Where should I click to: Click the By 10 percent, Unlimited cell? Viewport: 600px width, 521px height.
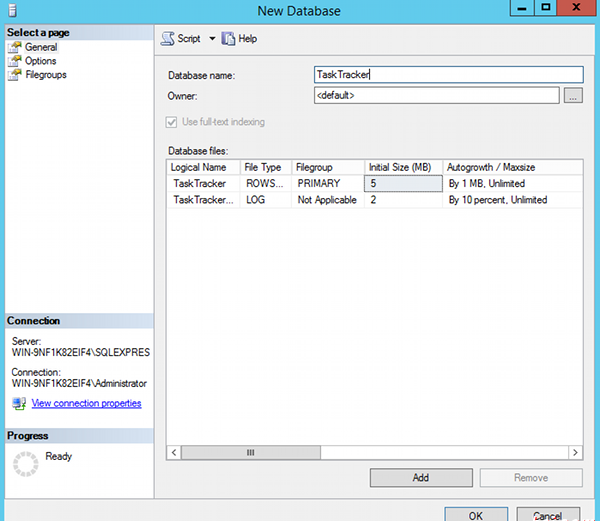coord(513,200)
